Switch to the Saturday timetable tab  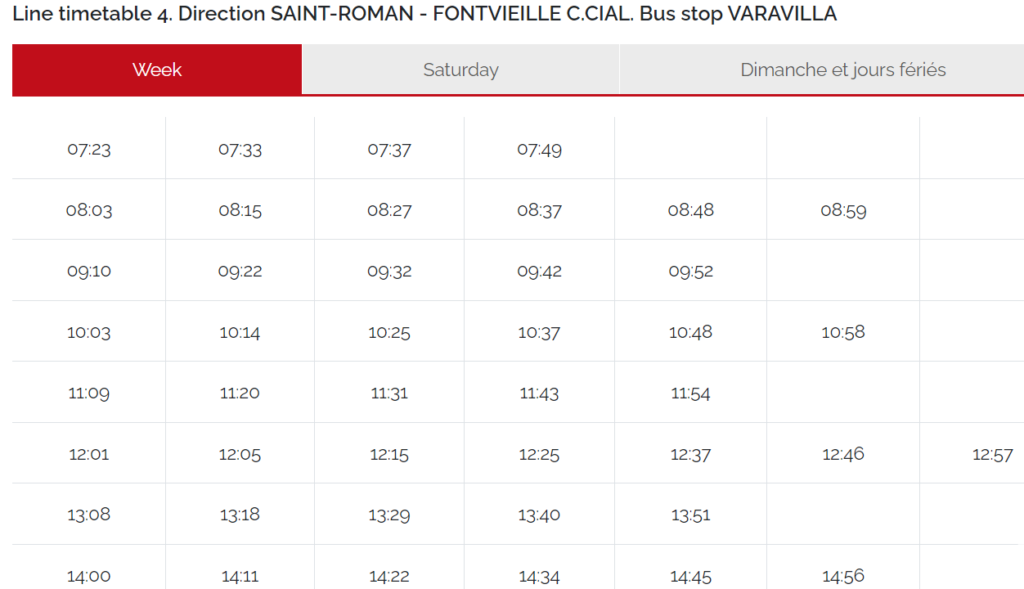[x=461, y=69]
